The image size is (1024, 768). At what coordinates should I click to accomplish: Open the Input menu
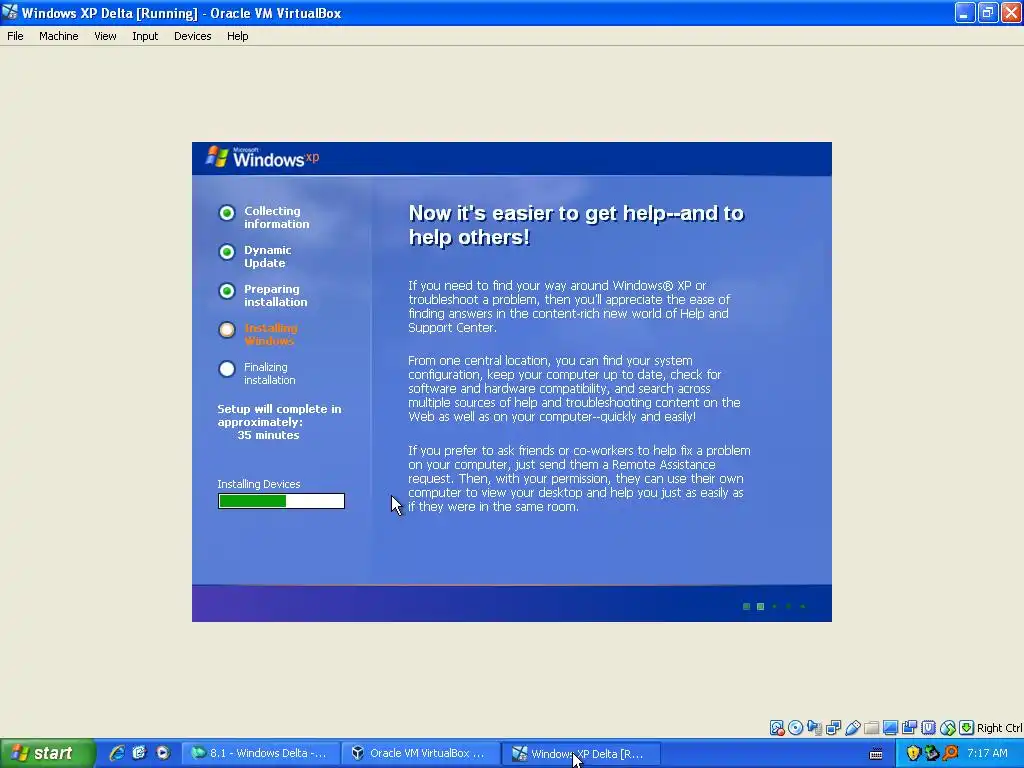[x=145, y=36]
